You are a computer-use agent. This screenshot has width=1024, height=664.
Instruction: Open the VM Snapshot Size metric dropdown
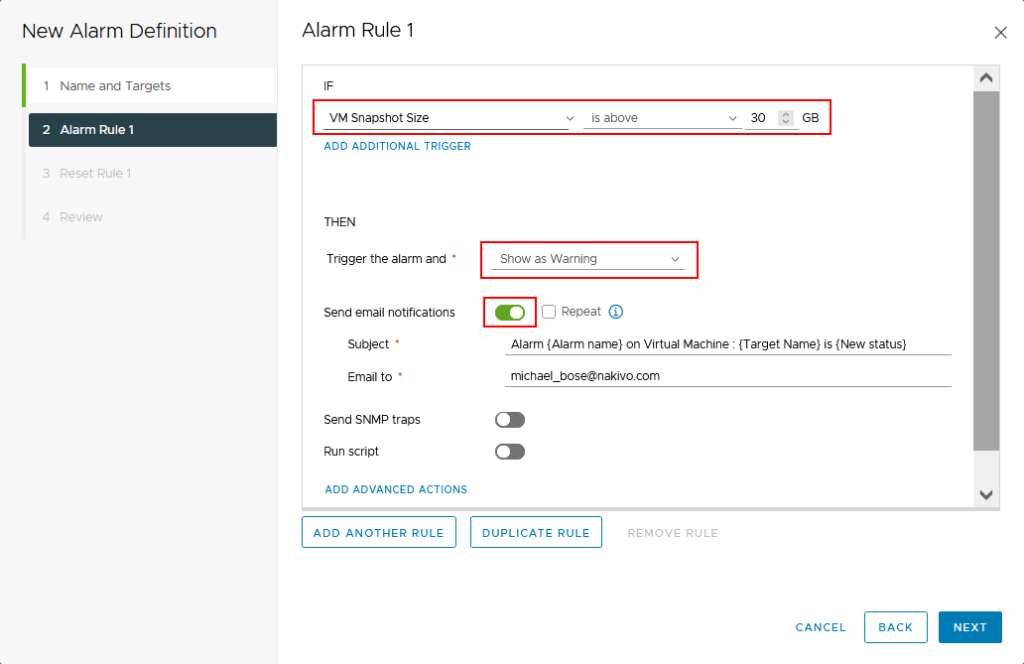447,117
